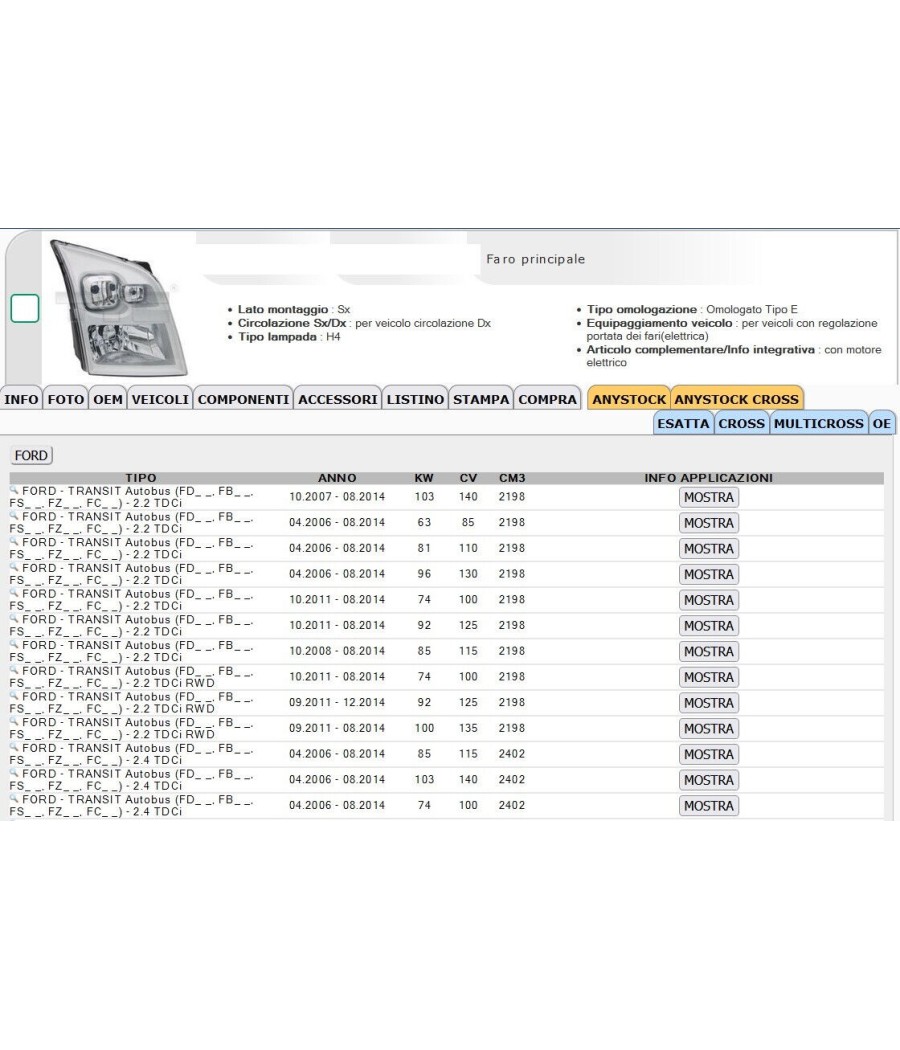Tick the checkbox beside the headlight image
The height and width of the screenshot is (1050, 900).
[x=25, y=308]
